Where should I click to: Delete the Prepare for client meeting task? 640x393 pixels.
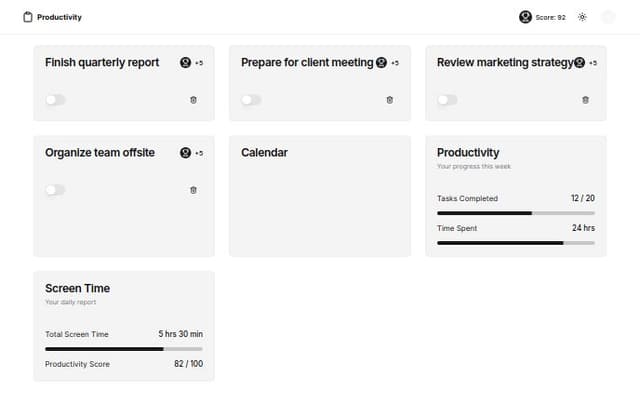tap(390, 100)
